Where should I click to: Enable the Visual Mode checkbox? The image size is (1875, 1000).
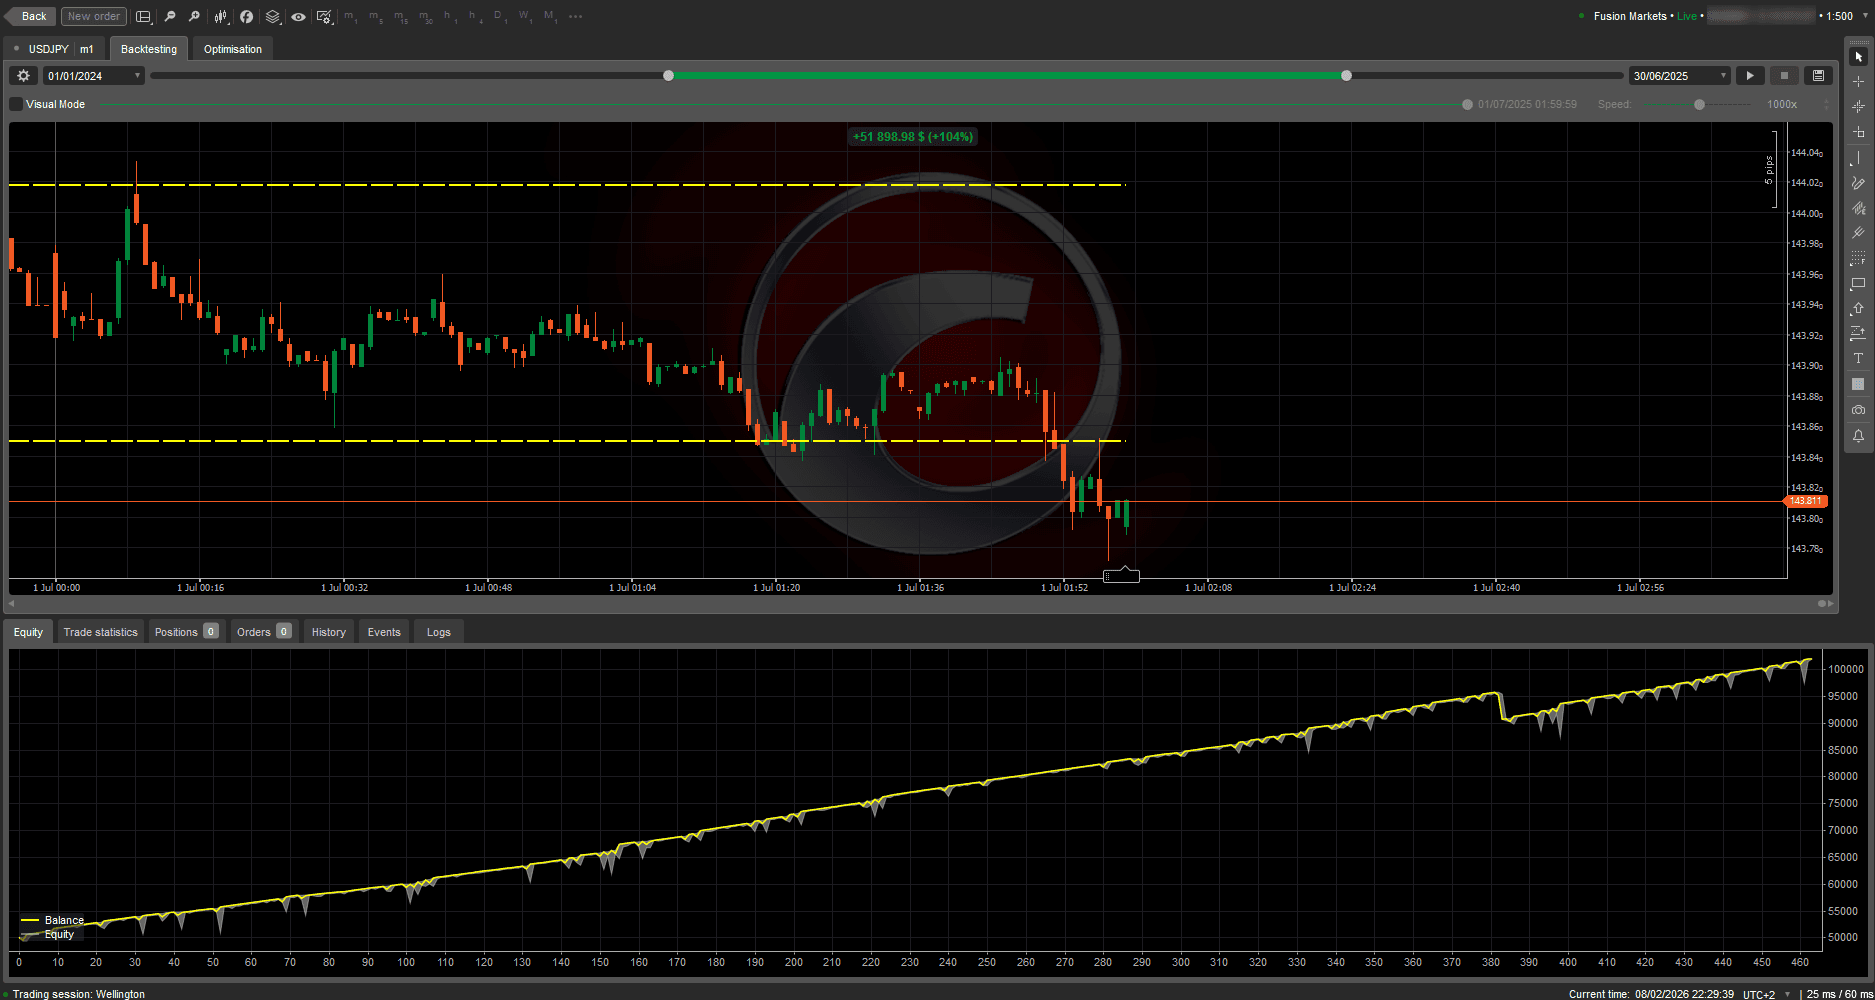(x=15, y=104)
